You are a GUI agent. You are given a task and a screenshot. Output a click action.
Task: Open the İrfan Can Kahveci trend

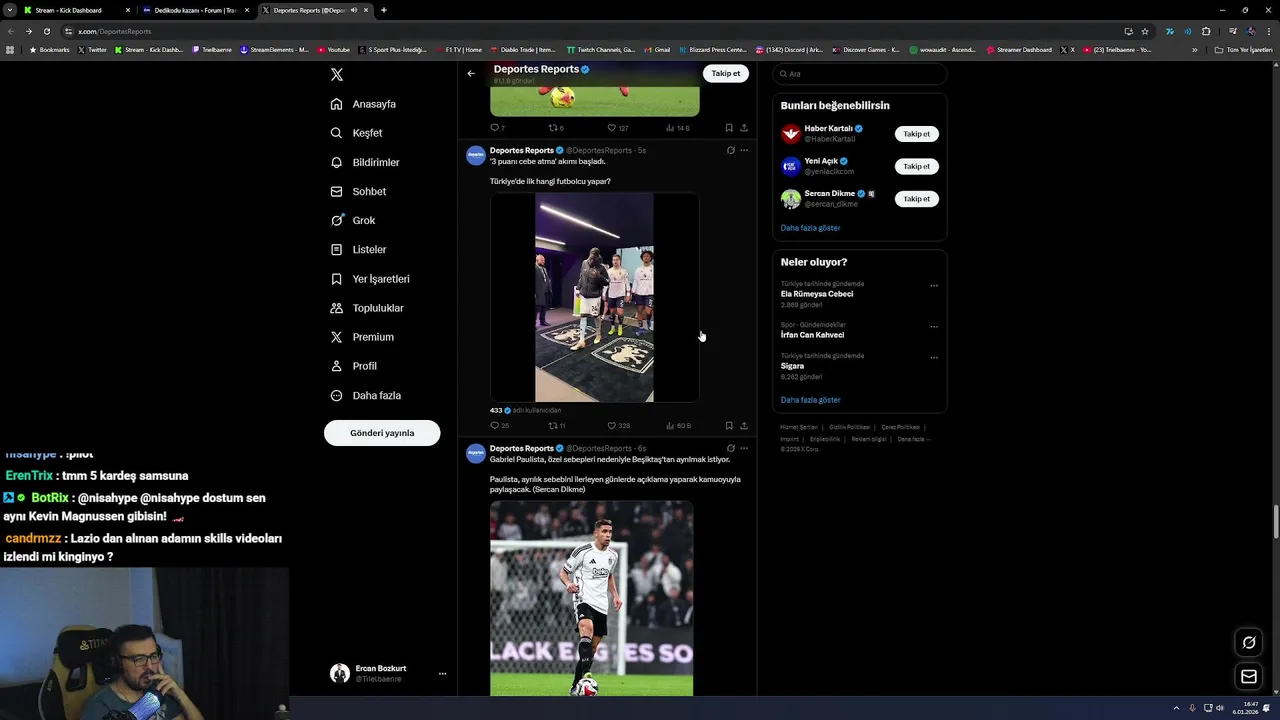812,335
